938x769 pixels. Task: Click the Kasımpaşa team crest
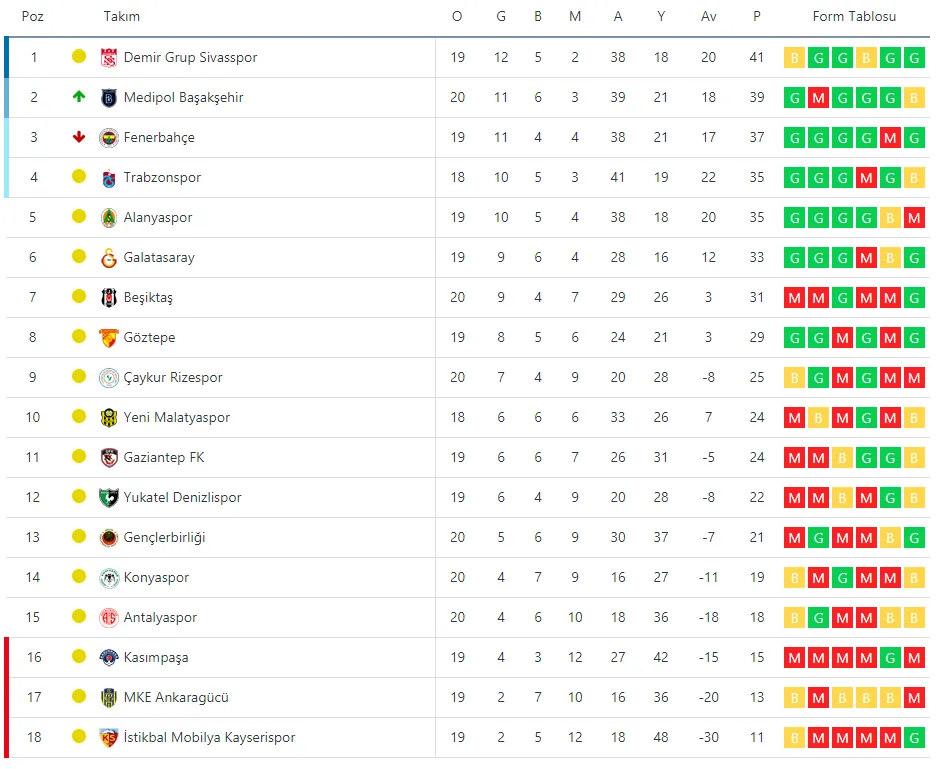[x=109, y=658]
